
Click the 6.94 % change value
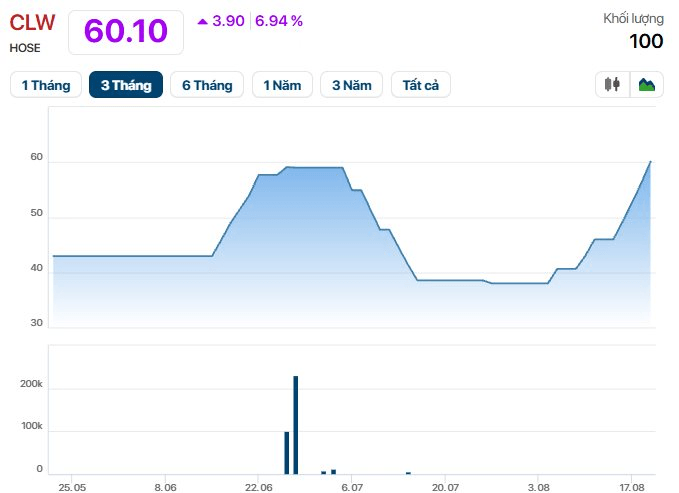click(279, 21)
